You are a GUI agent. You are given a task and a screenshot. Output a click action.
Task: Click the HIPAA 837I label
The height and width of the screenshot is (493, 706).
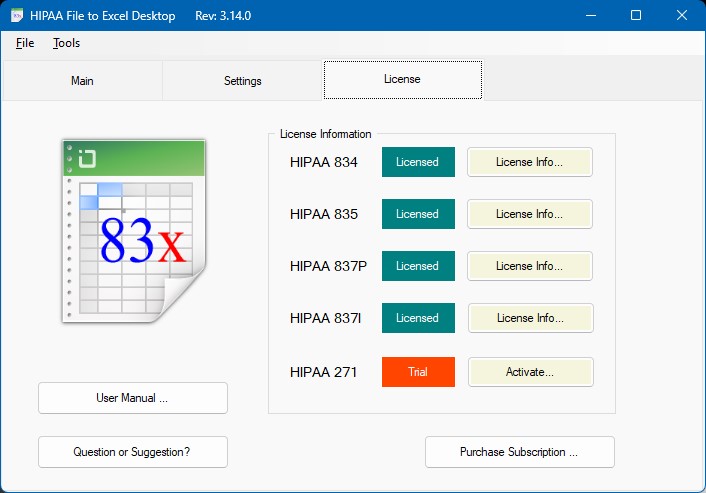pyautogui.click(x=326, y=318)
